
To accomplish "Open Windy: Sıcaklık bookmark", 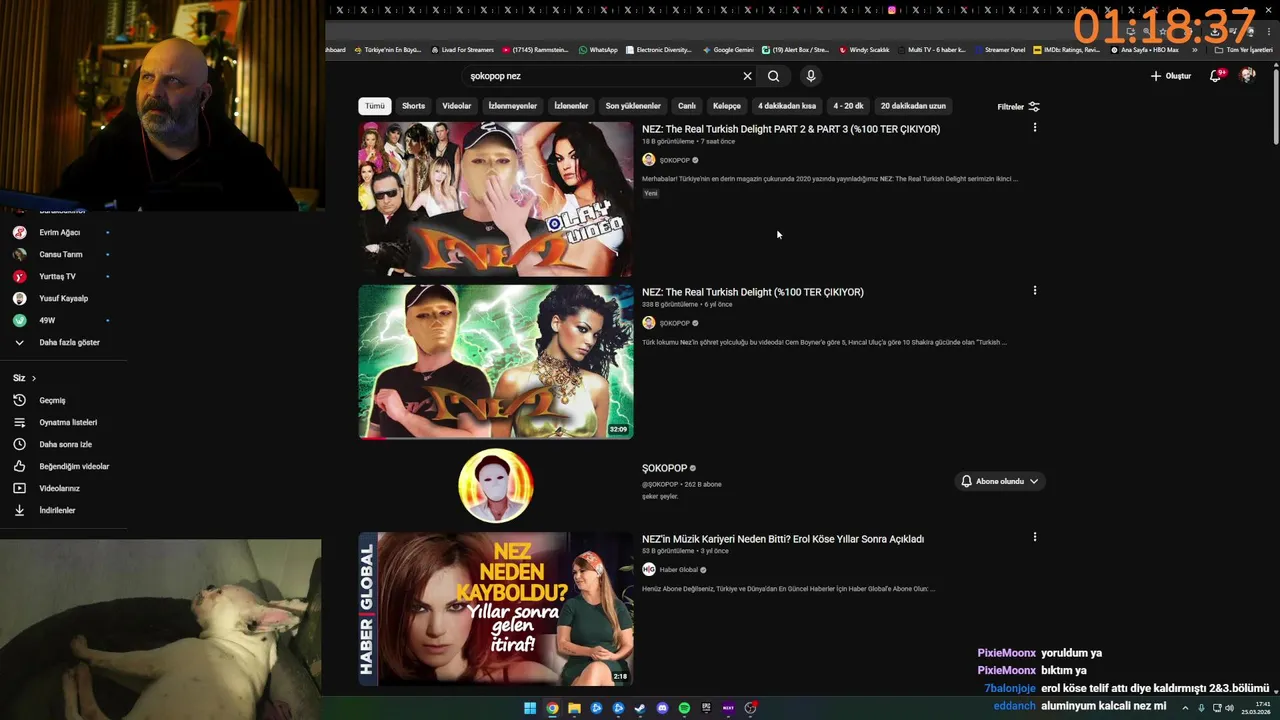I will click(x=865, y=50).
